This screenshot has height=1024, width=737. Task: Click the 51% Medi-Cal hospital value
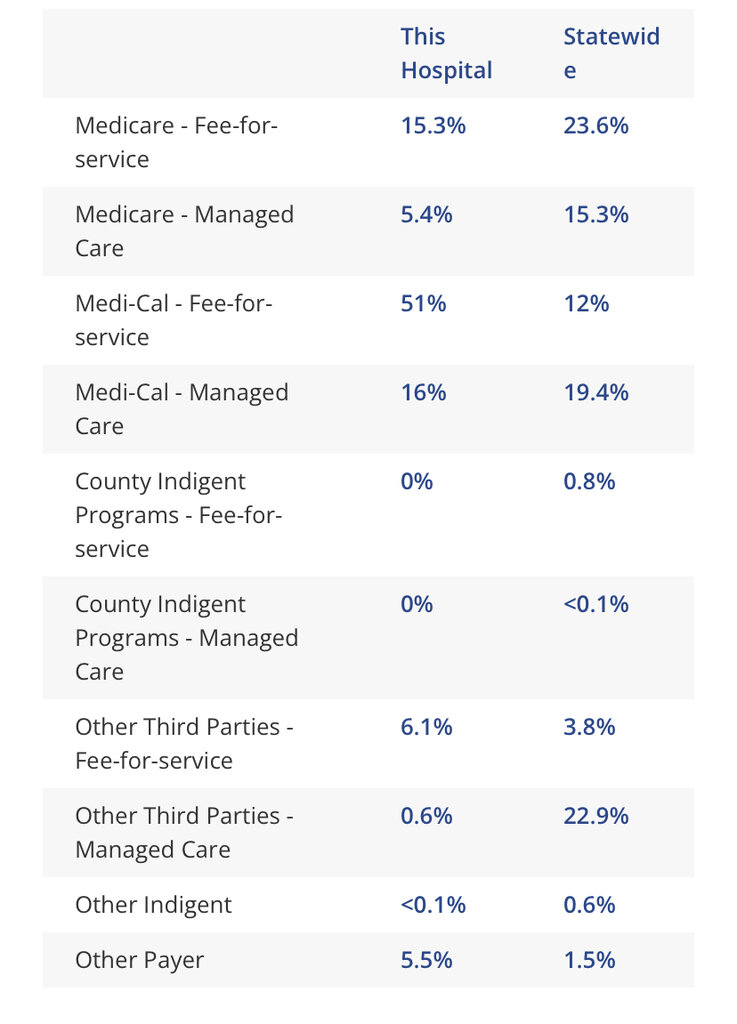tap(423, 304)
